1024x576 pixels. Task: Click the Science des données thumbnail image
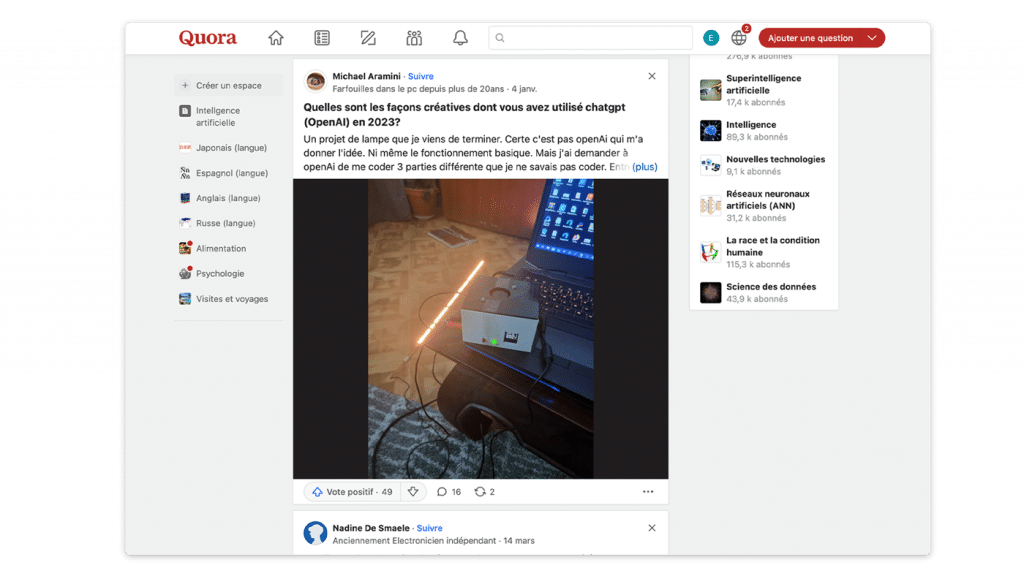click(x=711, y=293)
